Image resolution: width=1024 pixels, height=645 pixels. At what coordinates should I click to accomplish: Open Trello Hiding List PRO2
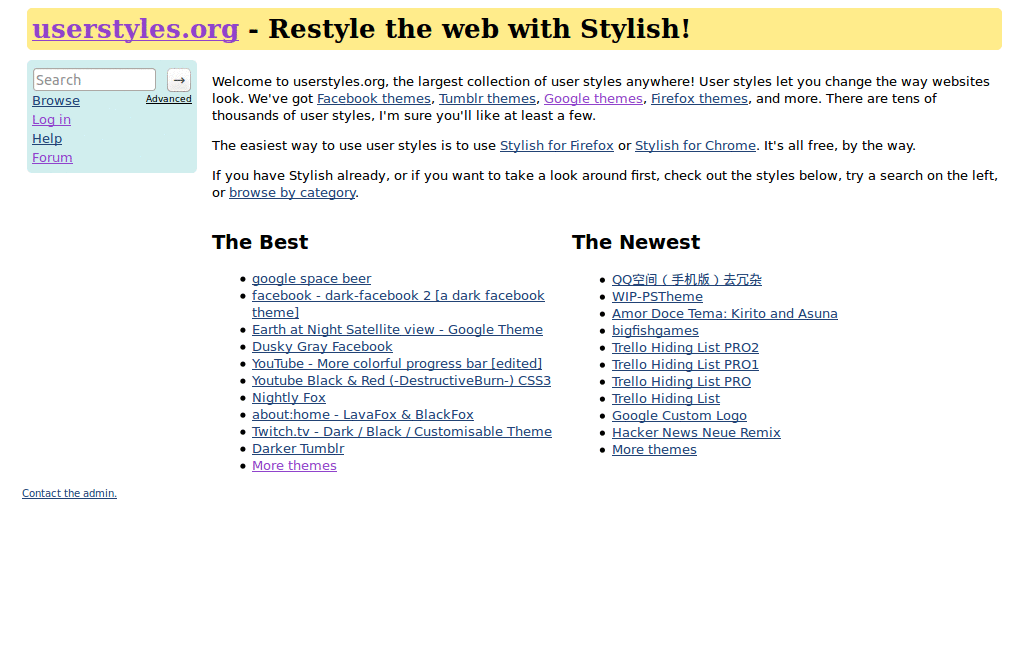(x=685, y=347)
